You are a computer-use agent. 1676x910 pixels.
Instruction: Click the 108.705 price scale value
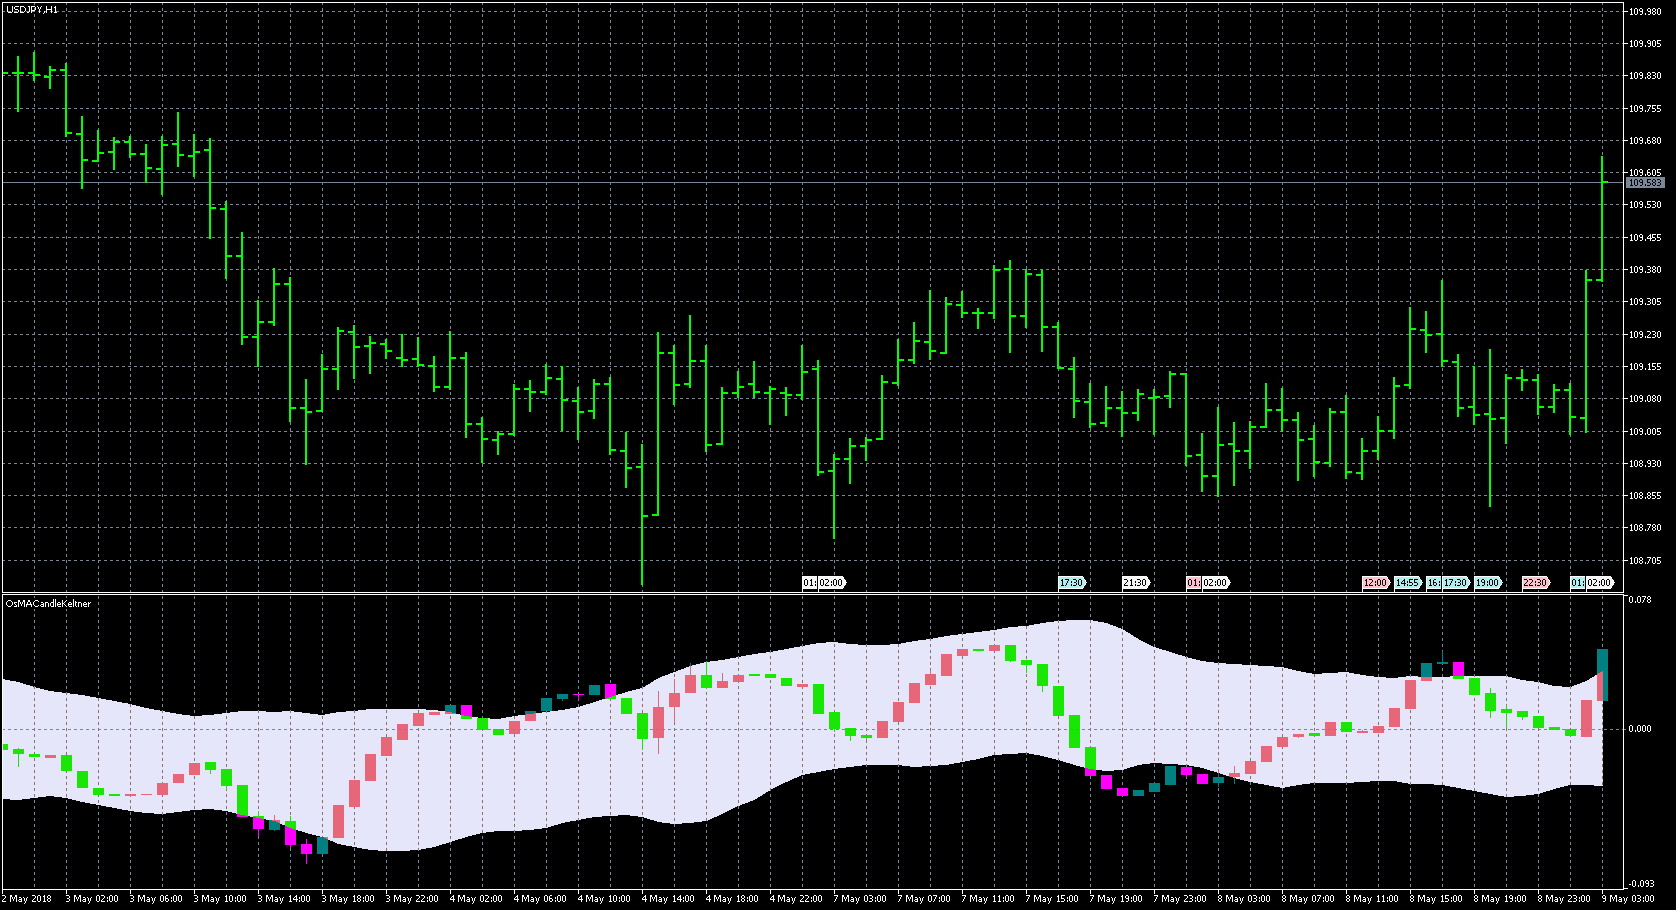click(x=1645, y=561)
